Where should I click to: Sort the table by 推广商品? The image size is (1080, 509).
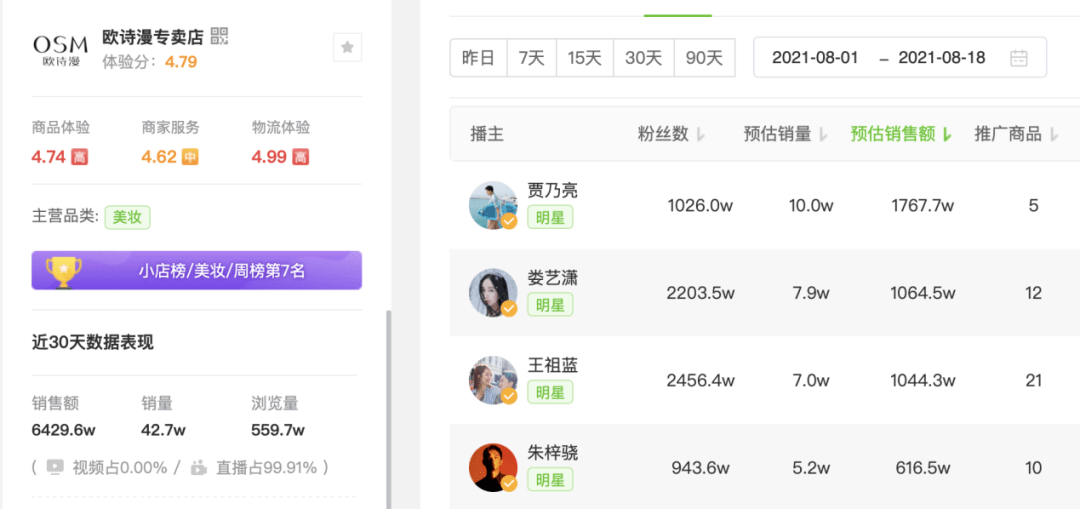(x=1016, y=134)
